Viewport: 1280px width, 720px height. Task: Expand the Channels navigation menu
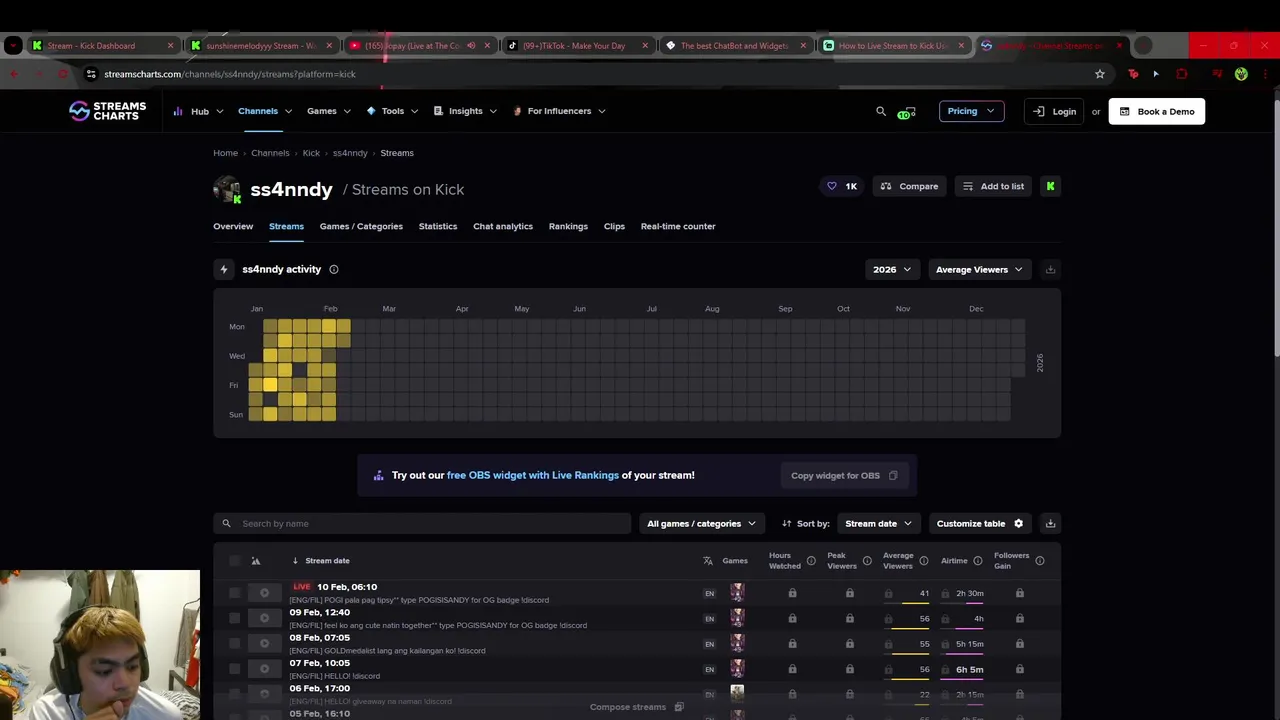(265, 111)
